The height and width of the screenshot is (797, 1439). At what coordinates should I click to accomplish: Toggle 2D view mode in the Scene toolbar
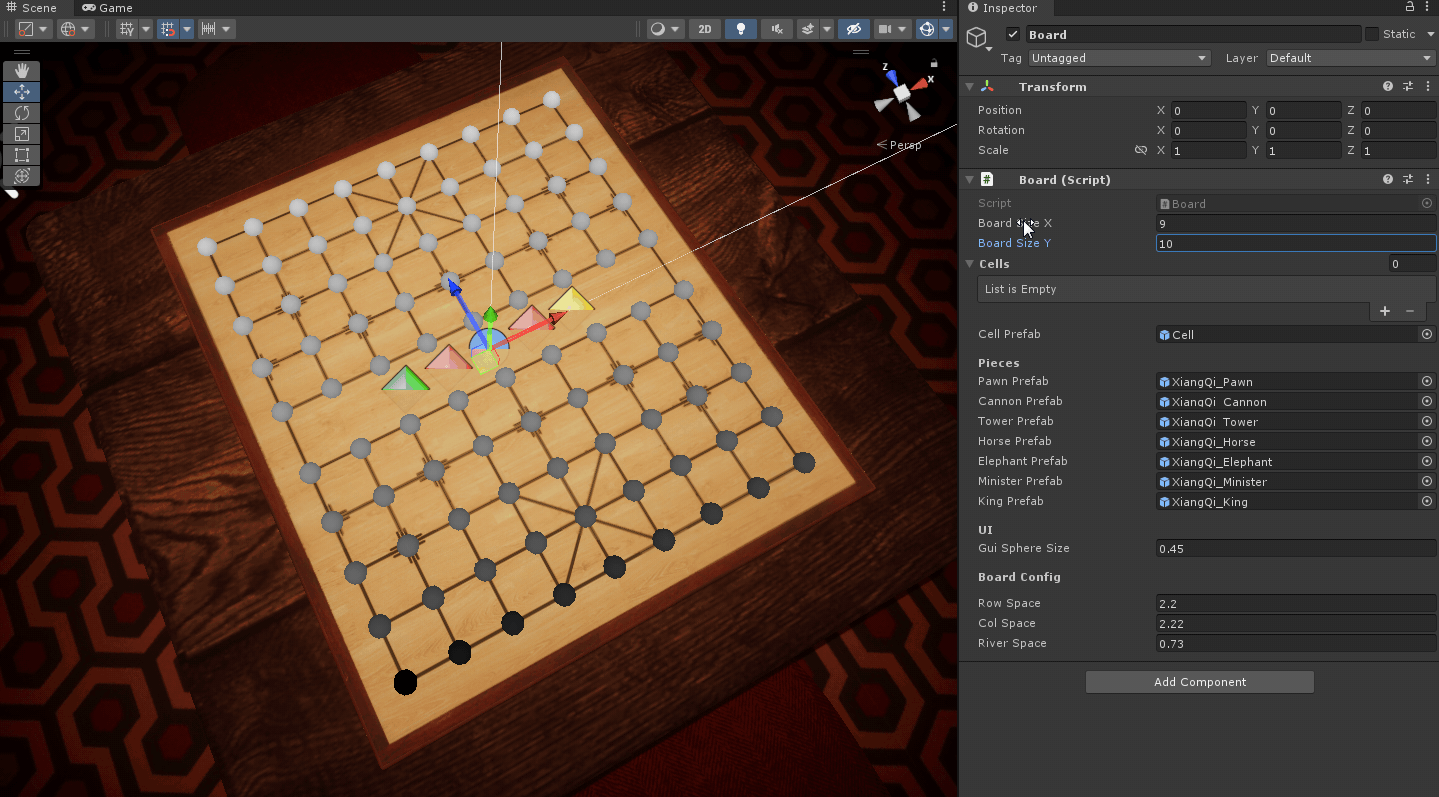point(704,29)
